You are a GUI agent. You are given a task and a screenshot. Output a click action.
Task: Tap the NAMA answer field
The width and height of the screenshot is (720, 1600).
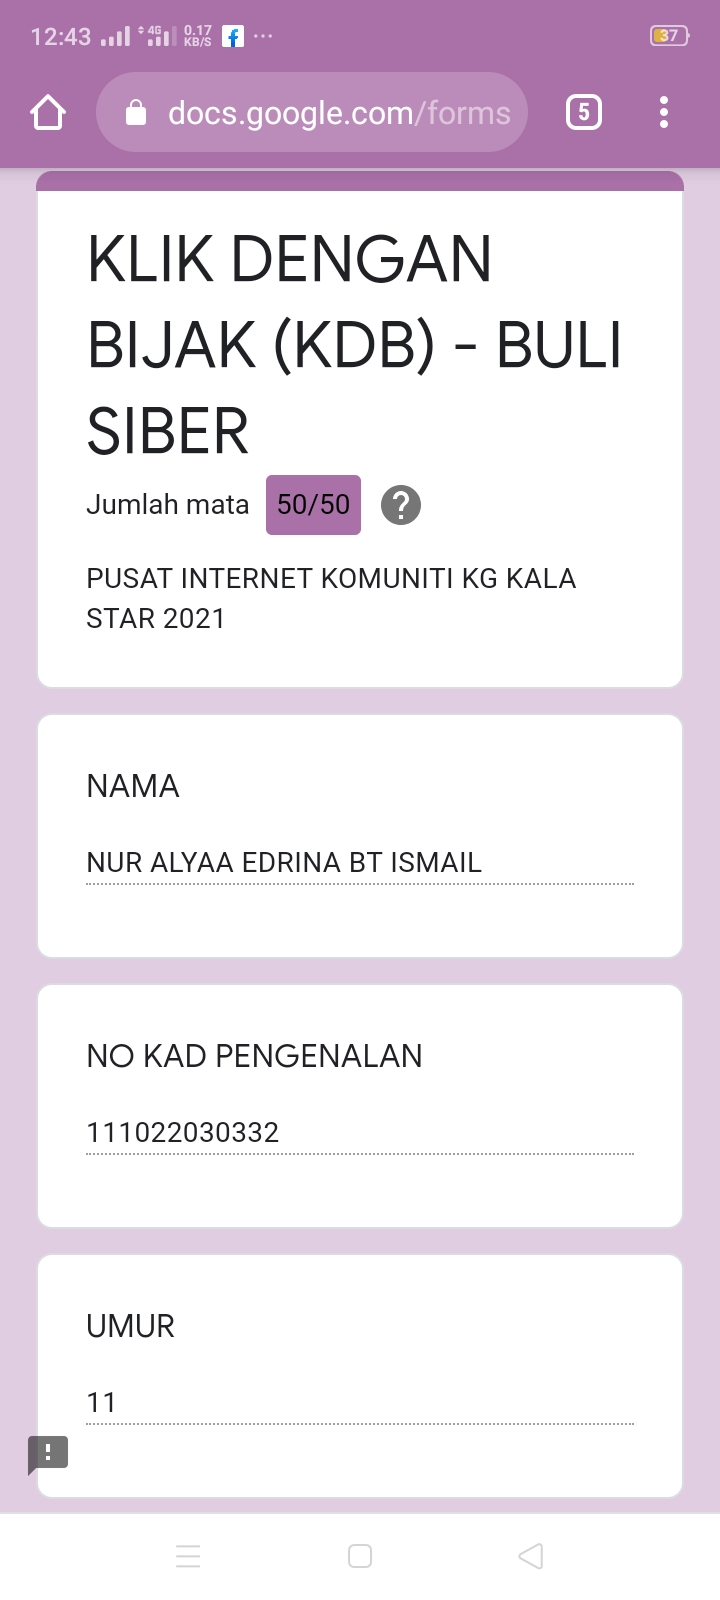(x=360, y=862)
